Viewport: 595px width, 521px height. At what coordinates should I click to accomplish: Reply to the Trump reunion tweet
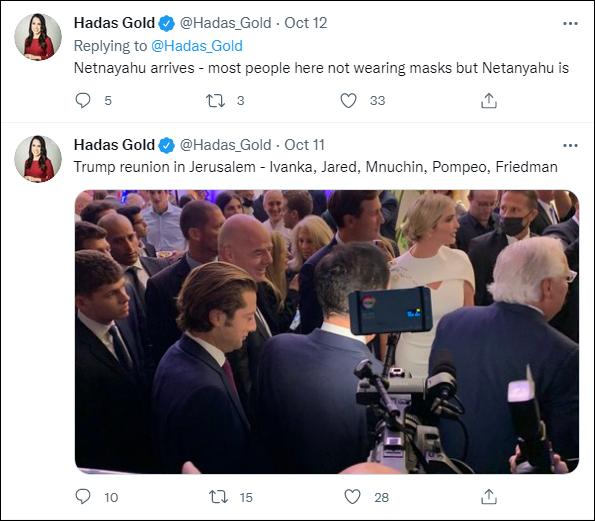coord(83,497)
